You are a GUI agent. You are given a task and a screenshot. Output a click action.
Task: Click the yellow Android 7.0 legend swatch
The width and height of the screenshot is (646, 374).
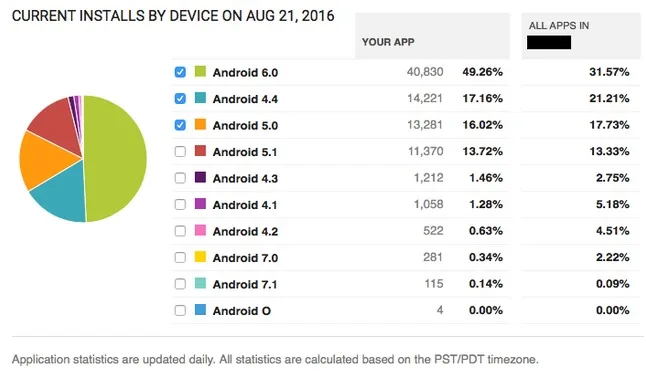[x=200, y=257]
